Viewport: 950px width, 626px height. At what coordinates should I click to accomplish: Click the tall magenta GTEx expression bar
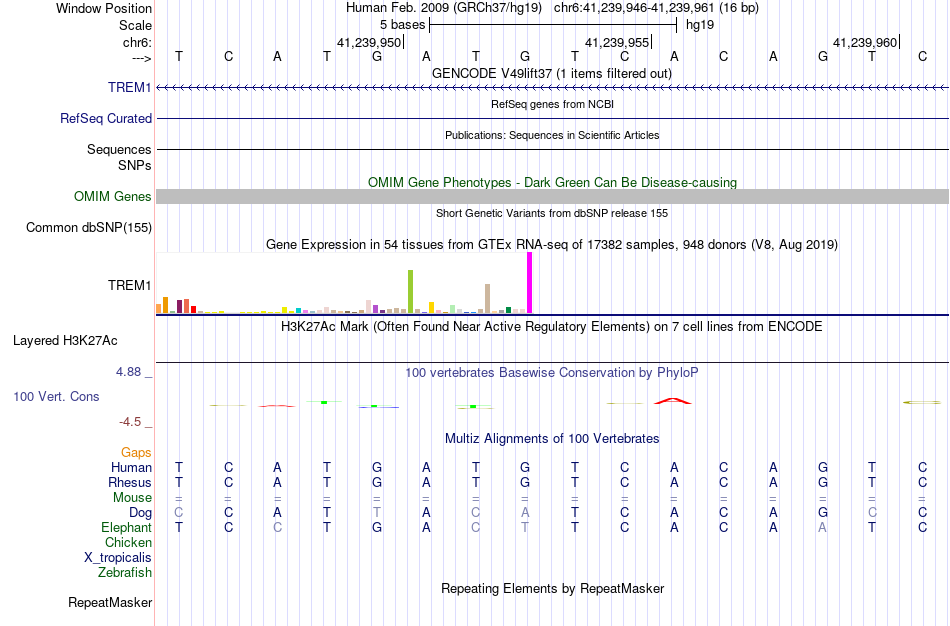530,282
